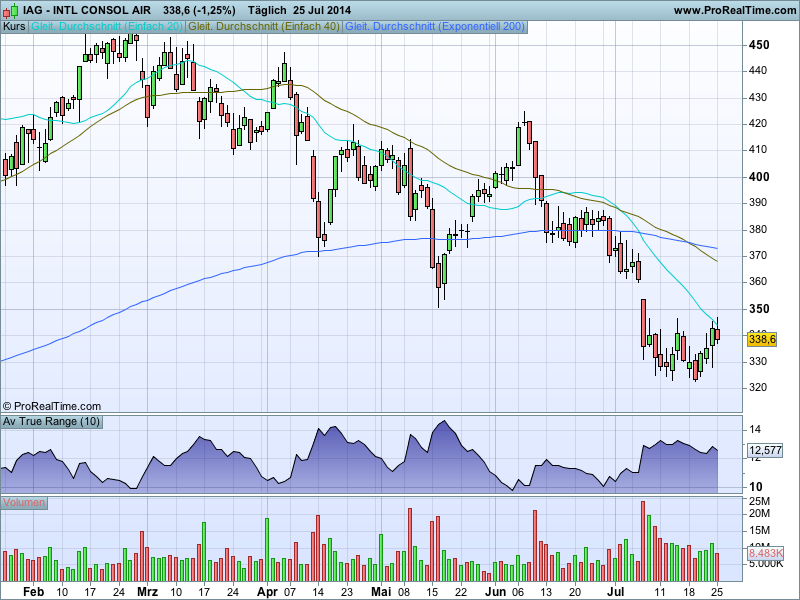Image resolution: width=800 pixels, height=600 pixels.
Task: Select the Gleit. Durchschnitt (Exponentiell 200) label
Action: pos(435,26)
